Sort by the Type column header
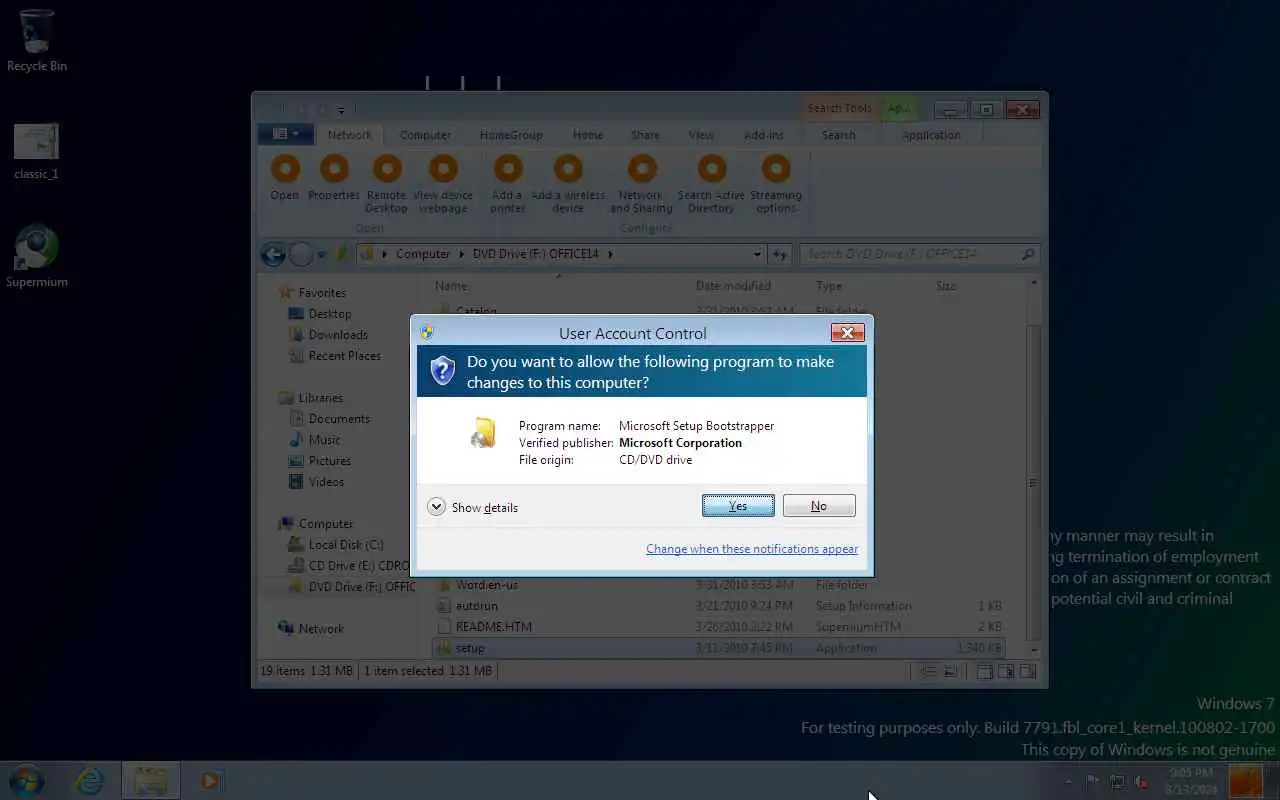 point(829,286)
